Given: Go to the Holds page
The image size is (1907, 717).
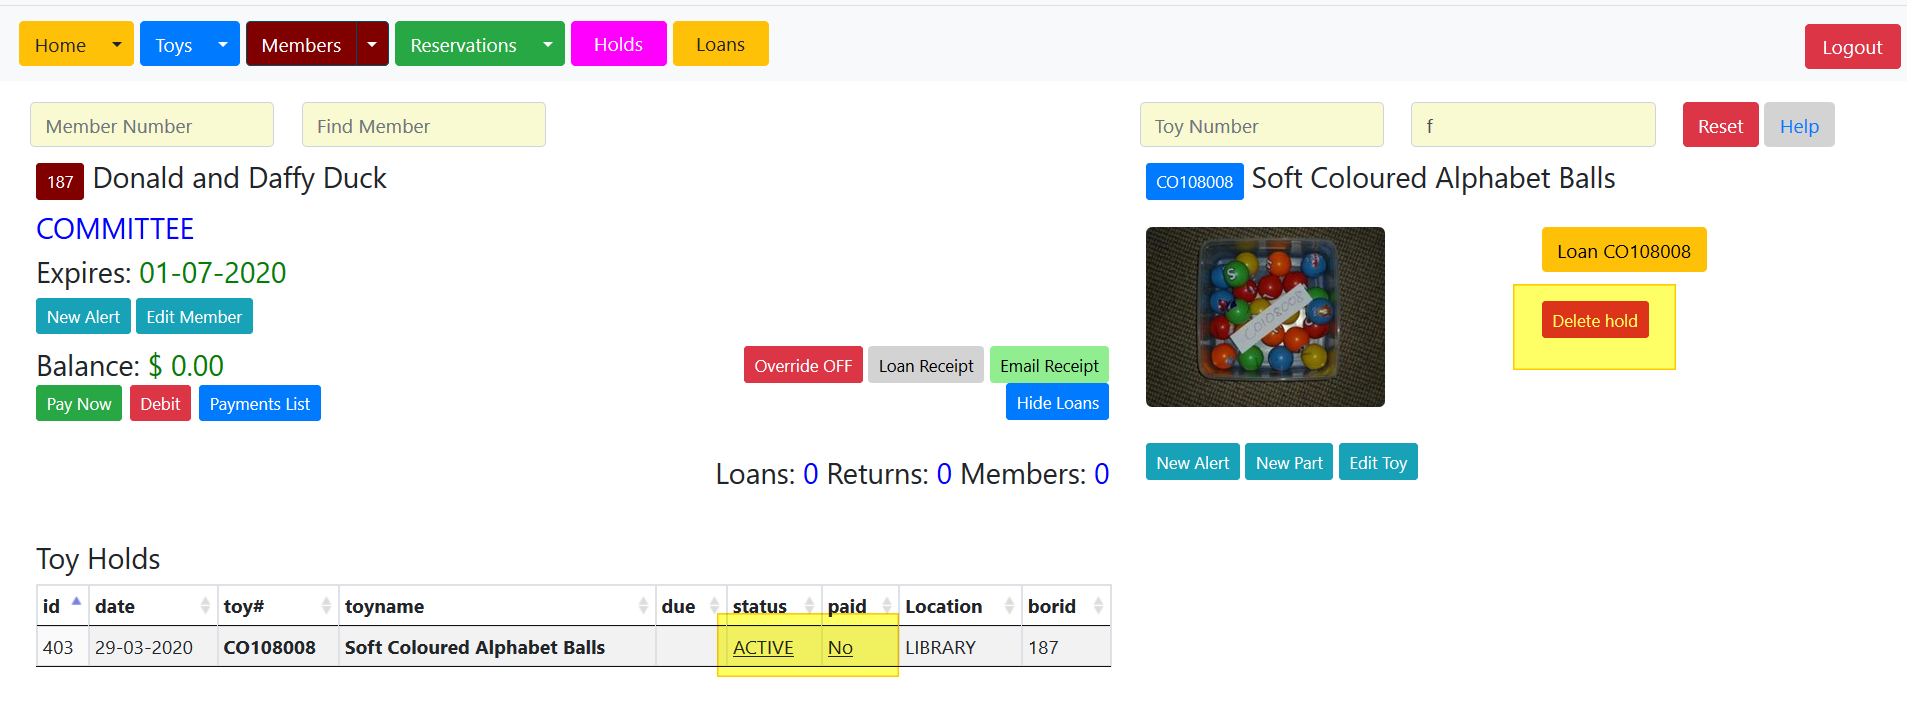Looking at the screenshot, I should [x=618, y=45].
